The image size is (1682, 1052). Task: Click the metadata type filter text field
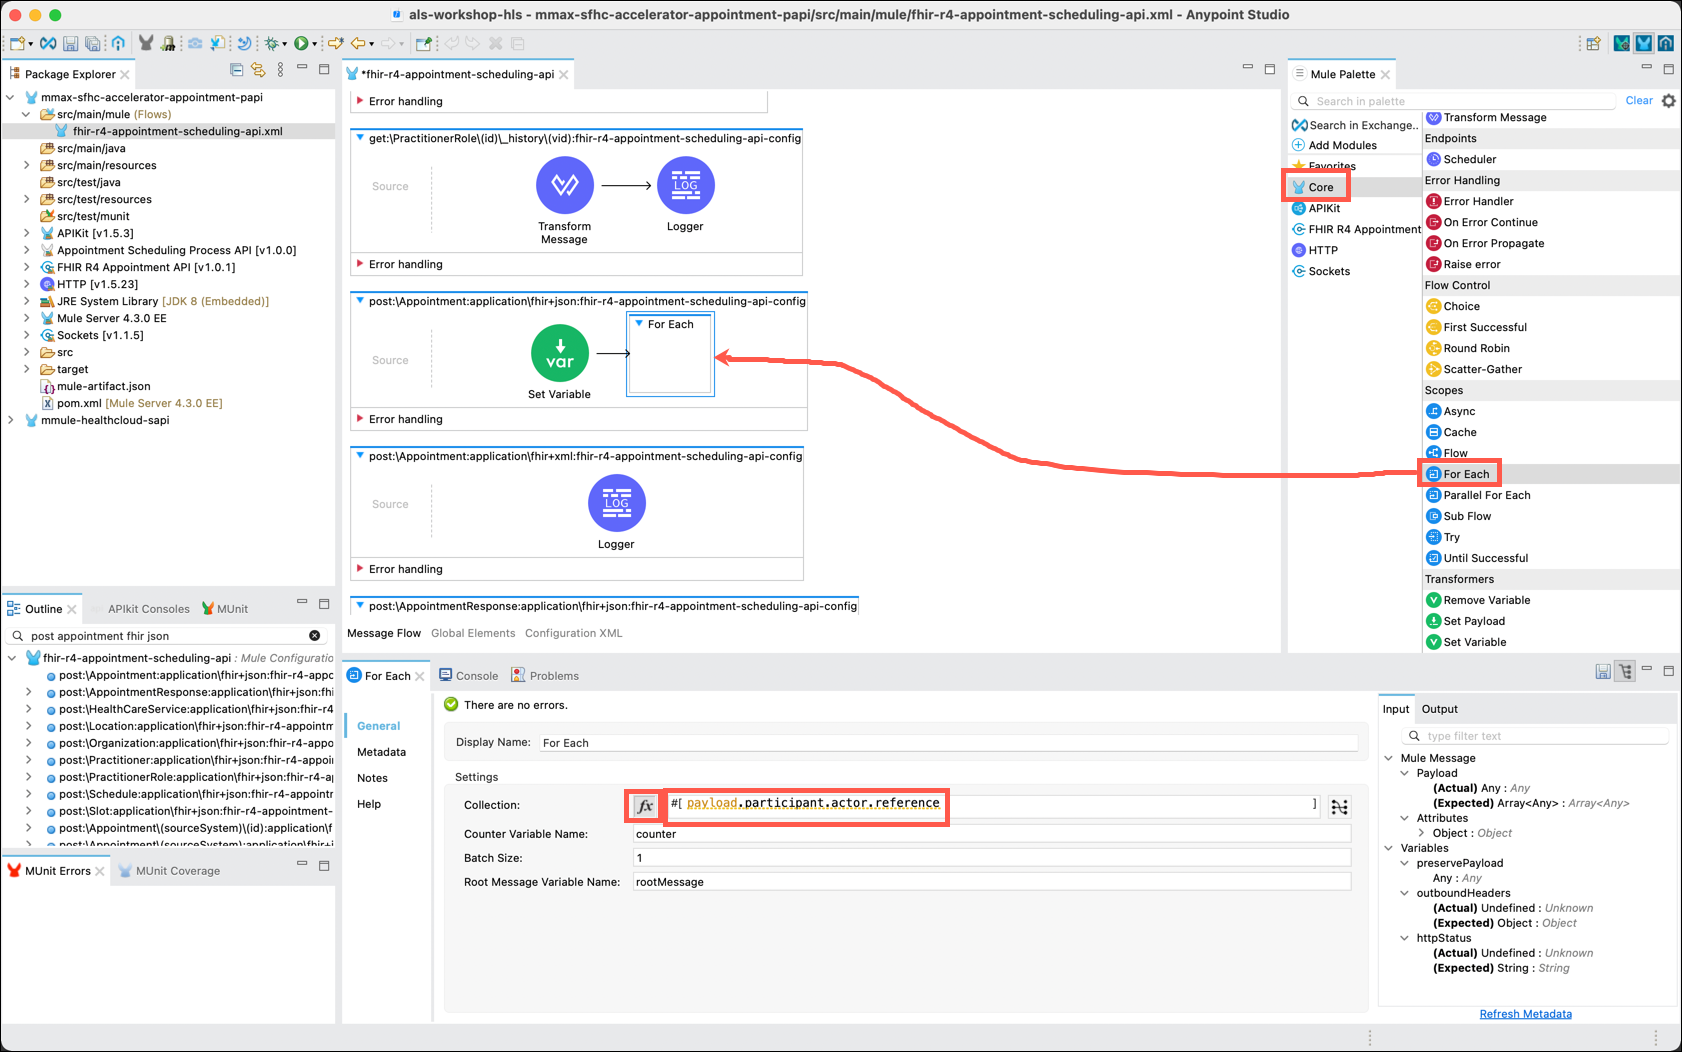pyautogui.click(x=1538, y=736)
